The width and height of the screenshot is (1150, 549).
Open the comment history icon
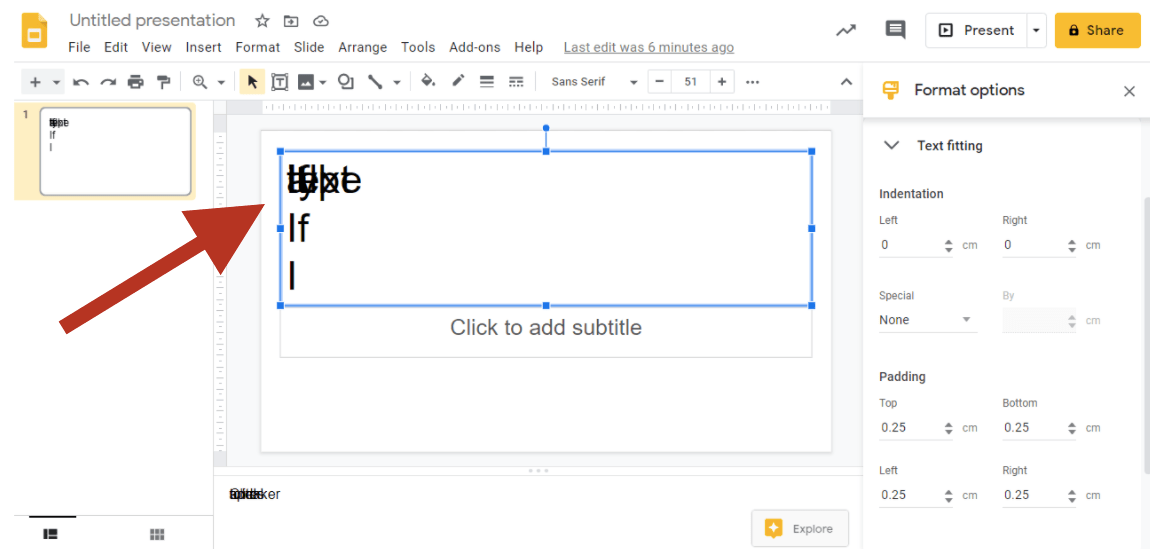pyautogui.click(x=895, y=30)
